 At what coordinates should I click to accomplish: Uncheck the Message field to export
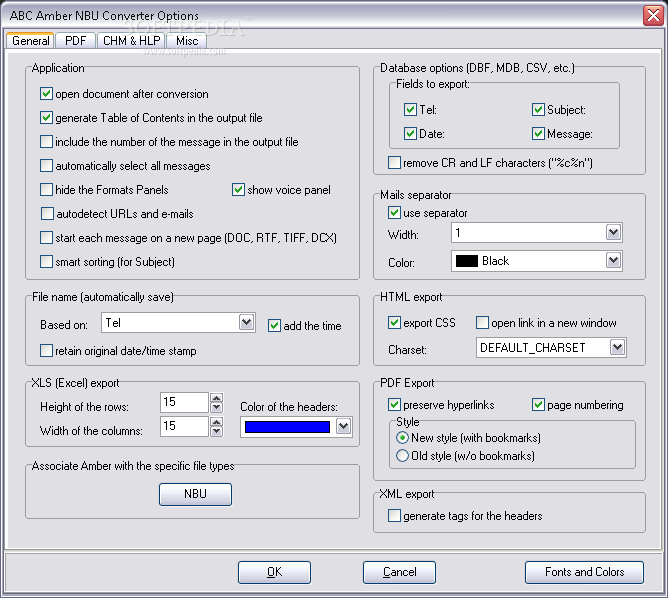538,134
